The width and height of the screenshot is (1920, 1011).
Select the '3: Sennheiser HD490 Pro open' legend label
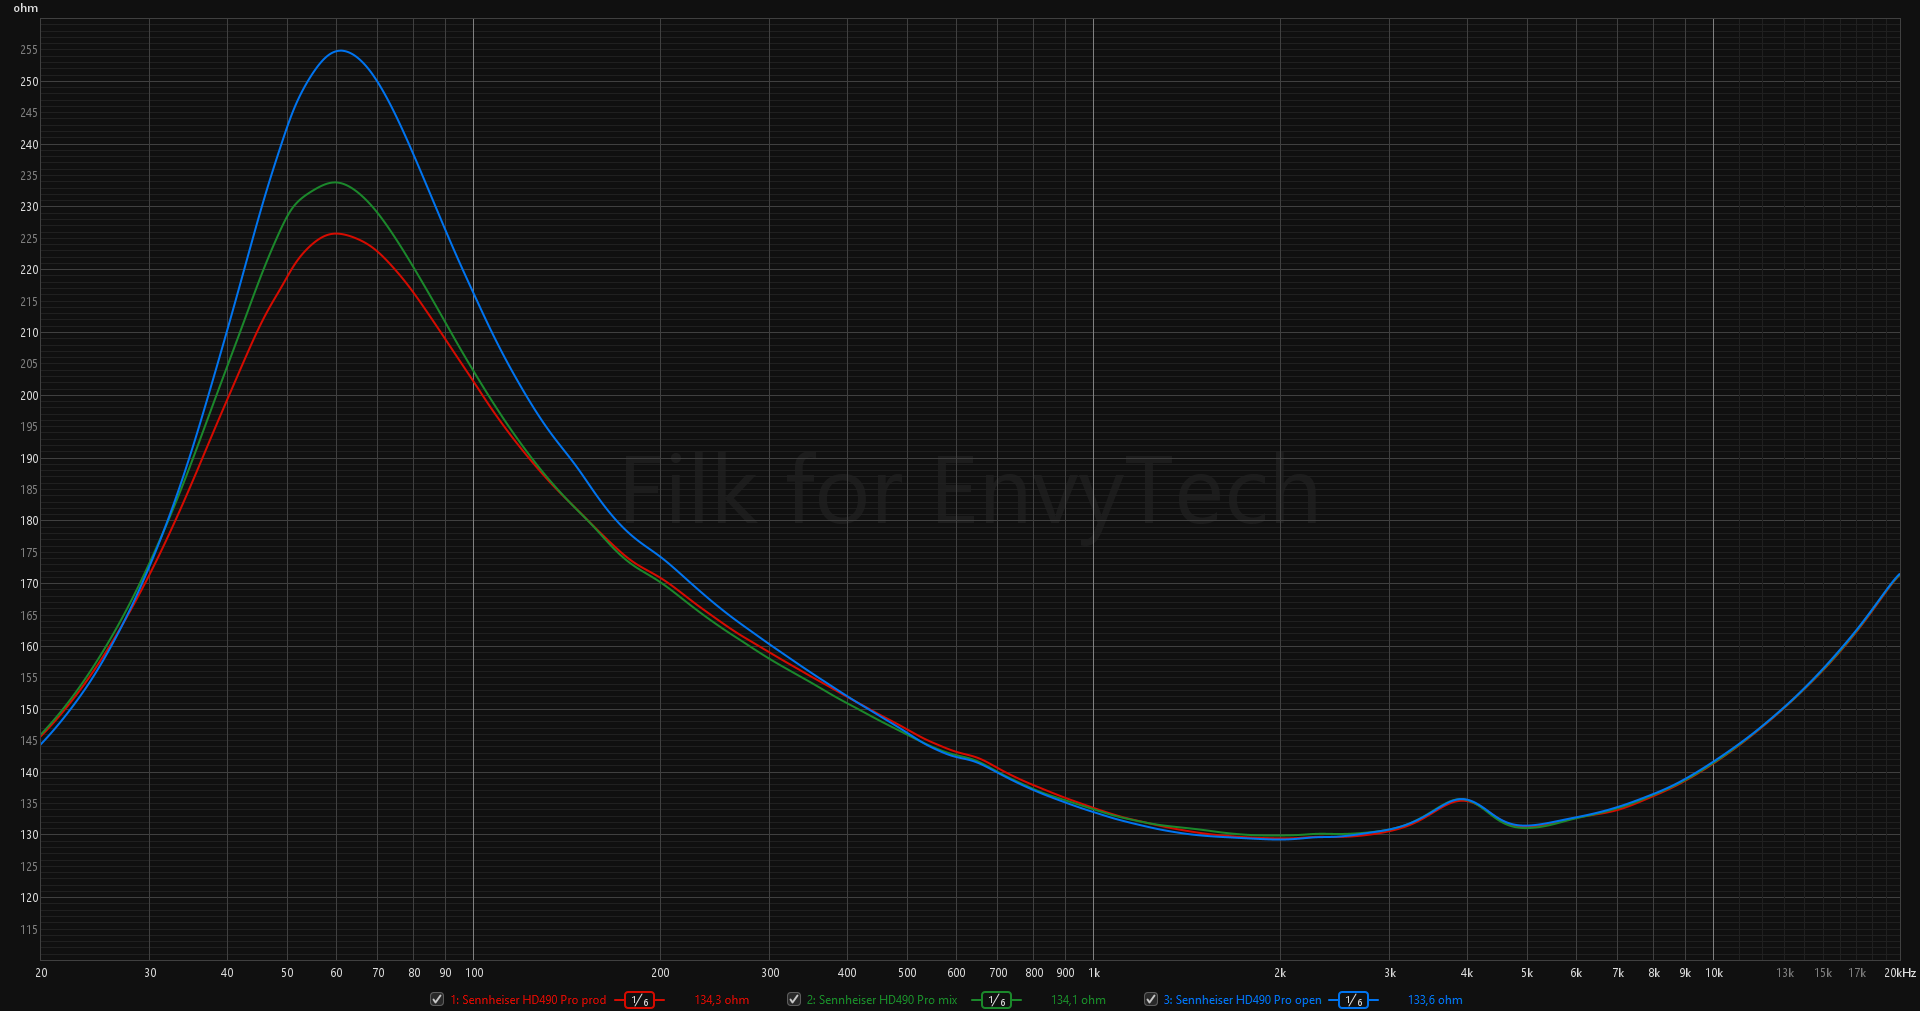1243,1000
